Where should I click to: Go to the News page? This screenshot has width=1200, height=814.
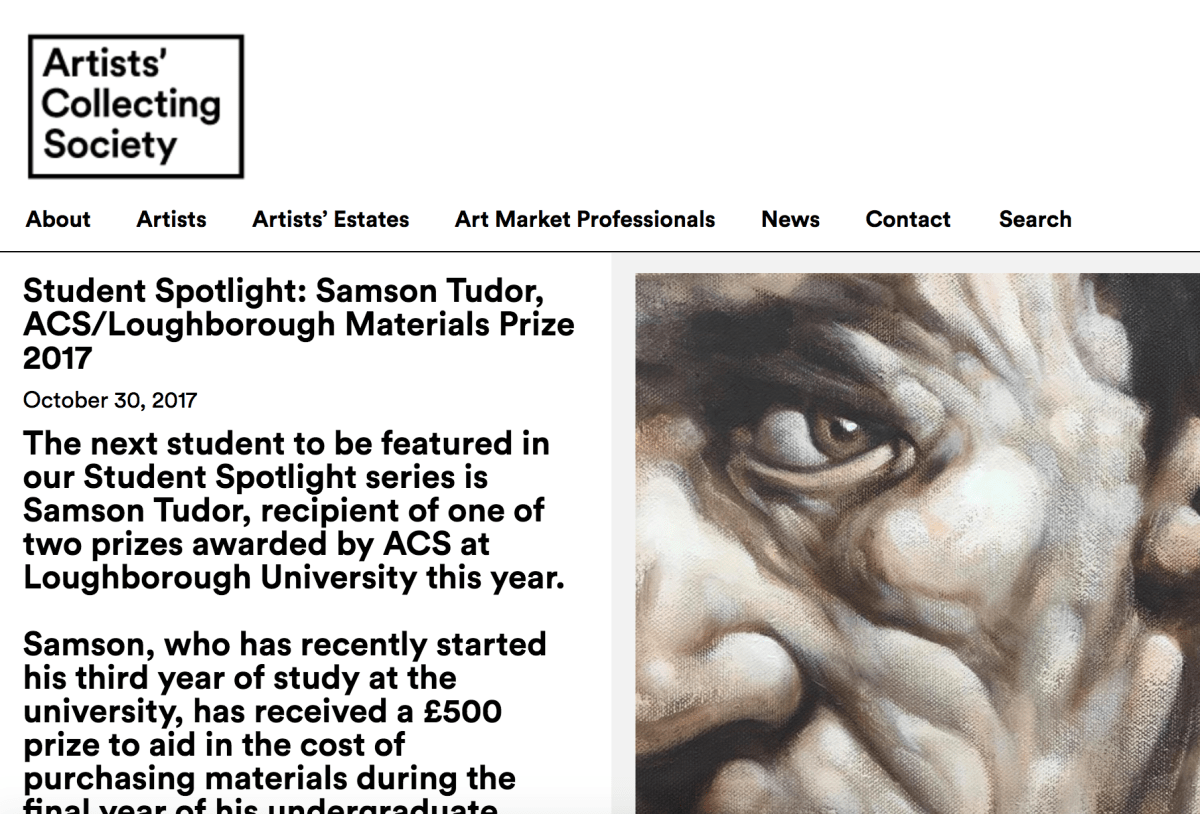point(790,219)
